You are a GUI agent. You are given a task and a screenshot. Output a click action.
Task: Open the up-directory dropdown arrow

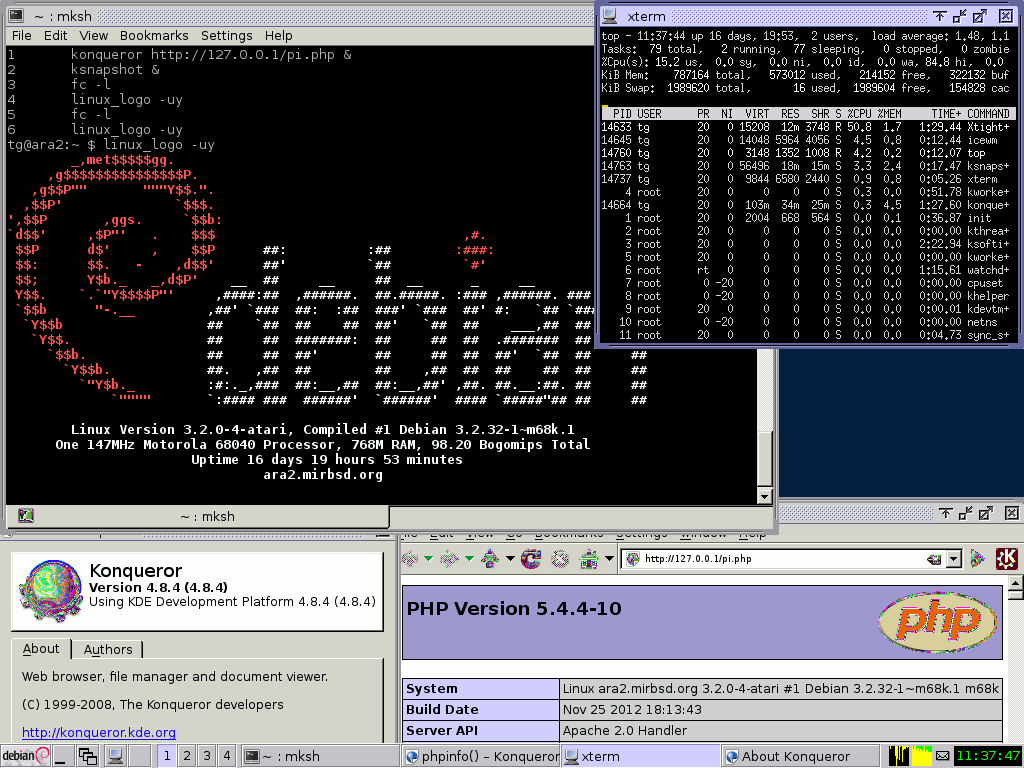pyautogui.click(x=509, y=558)
